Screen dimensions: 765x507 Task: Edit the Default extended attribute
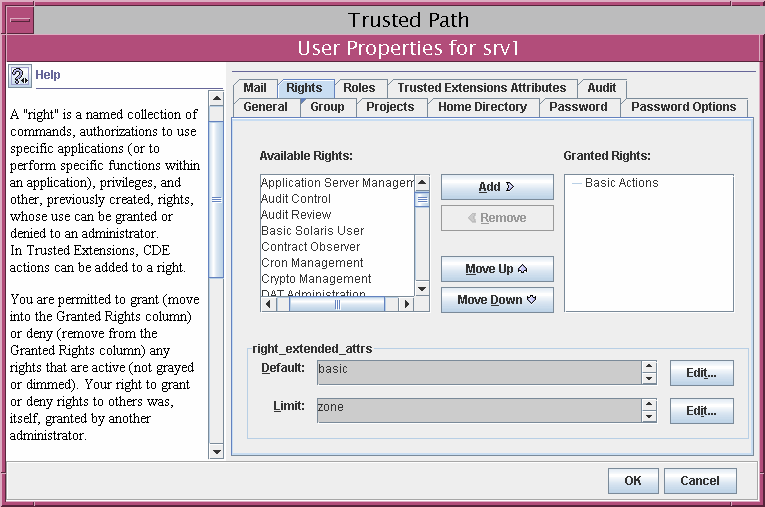coord(701,373)
